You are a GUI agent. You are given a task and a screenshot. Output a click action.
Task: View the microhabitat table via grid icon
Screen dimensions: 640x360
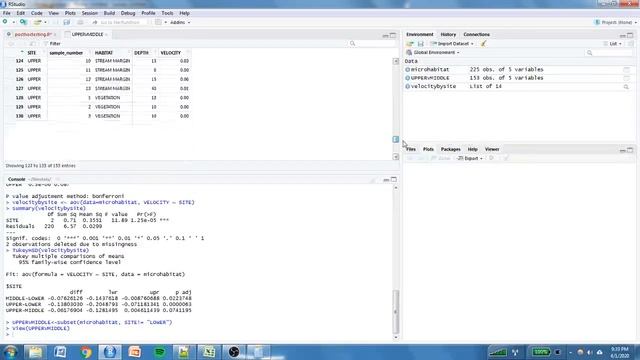[626, 70]
